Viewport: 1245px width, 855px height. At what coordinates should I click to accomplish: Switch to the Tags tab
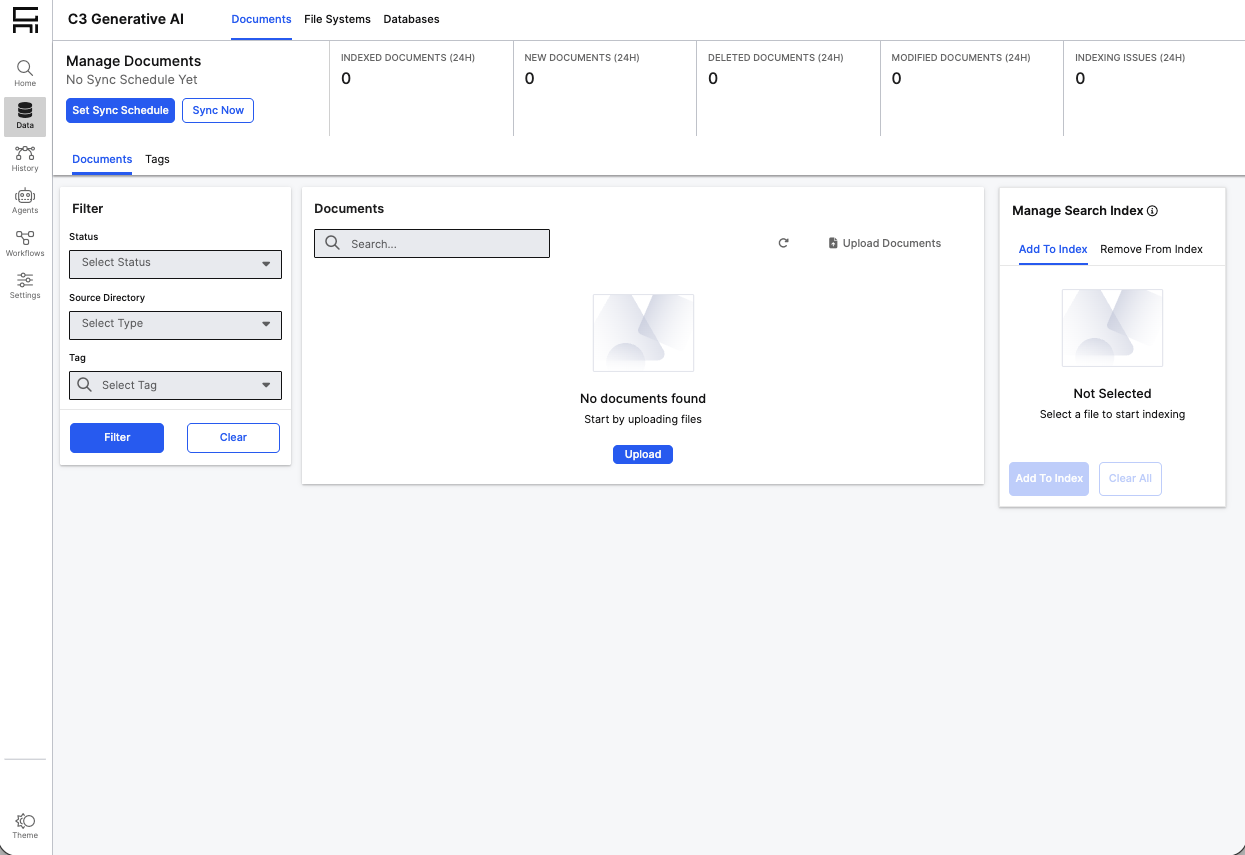pyautogui.click(x=157, y=159)
